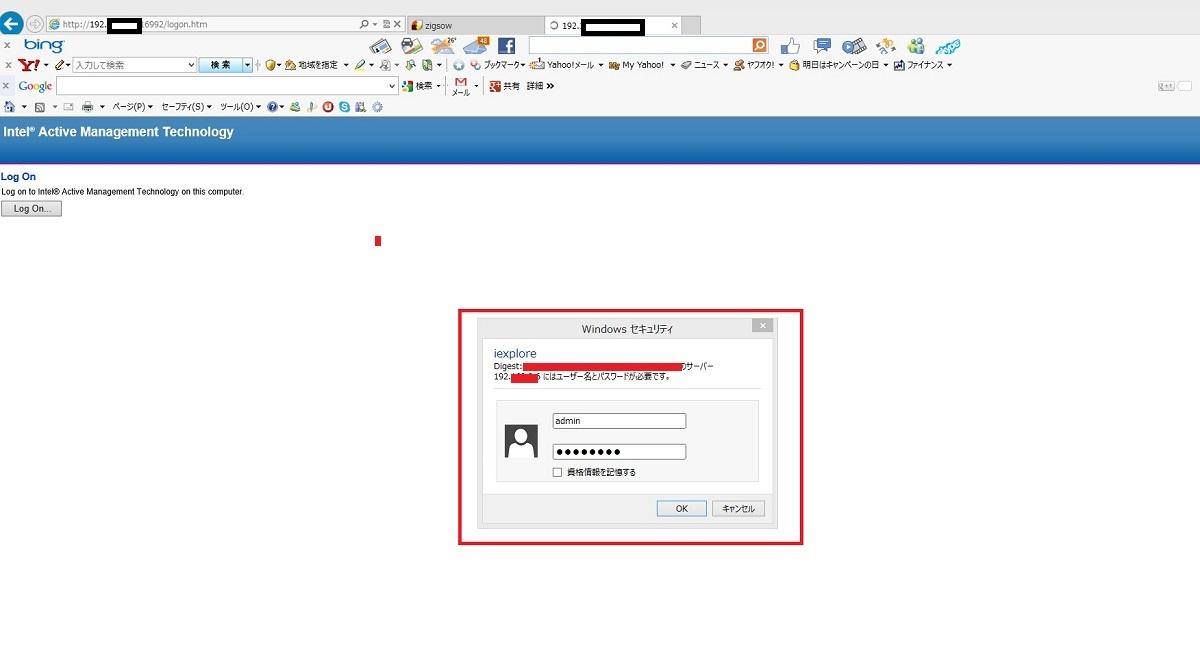
Task: Click username field containing admin
Action: [619, 421]
